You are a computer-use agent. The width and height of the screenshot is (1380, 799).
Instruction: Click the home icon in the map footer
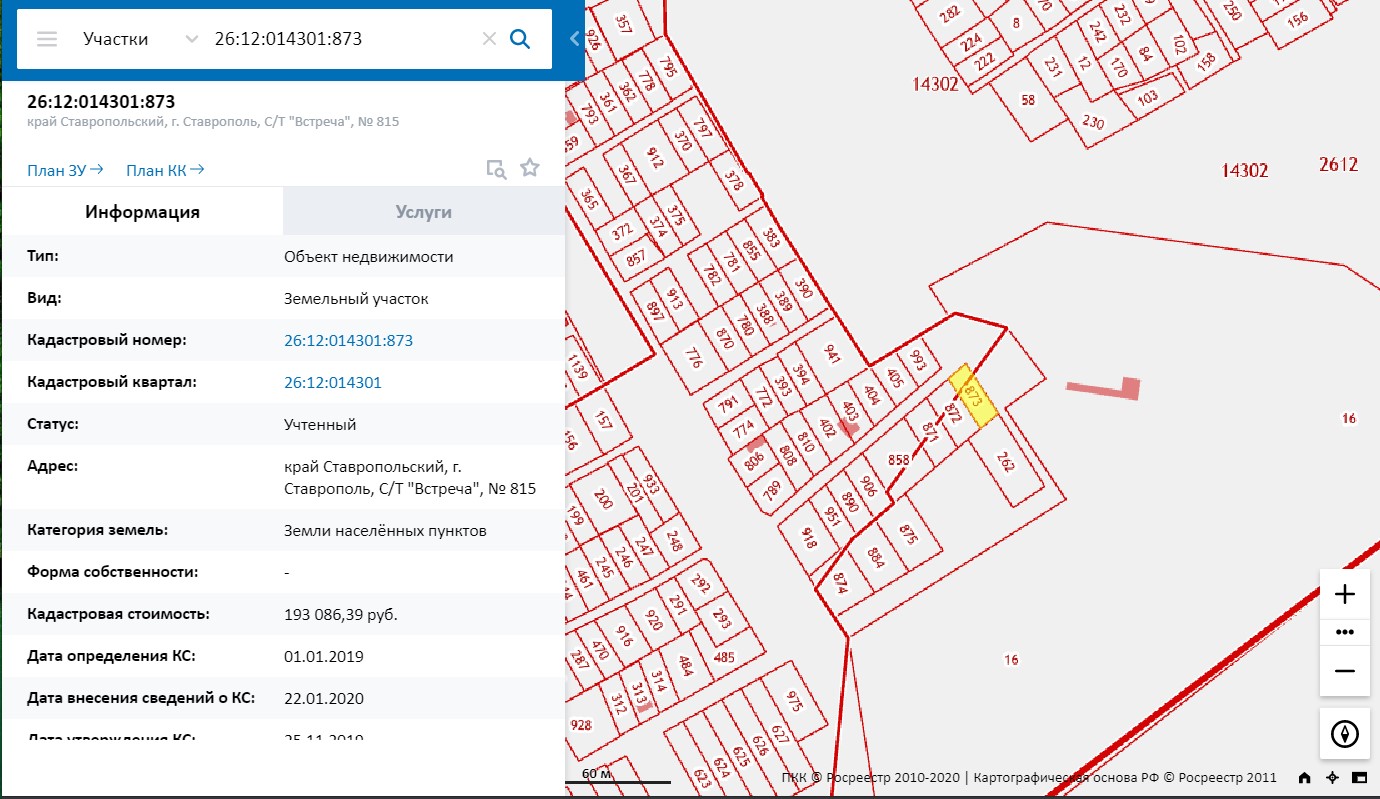click(x=1305, y=778)
